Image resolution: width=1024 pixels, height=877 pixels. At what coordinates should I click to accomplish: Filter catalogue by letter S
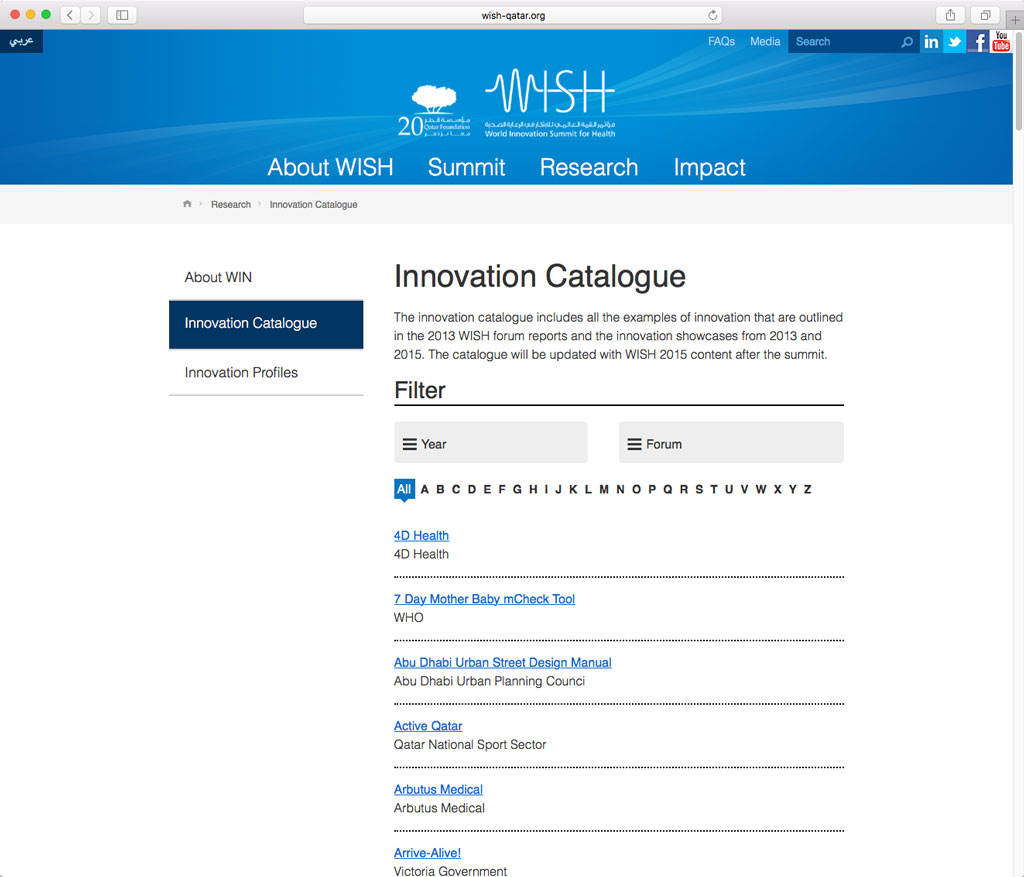click(x=699, y=489)
